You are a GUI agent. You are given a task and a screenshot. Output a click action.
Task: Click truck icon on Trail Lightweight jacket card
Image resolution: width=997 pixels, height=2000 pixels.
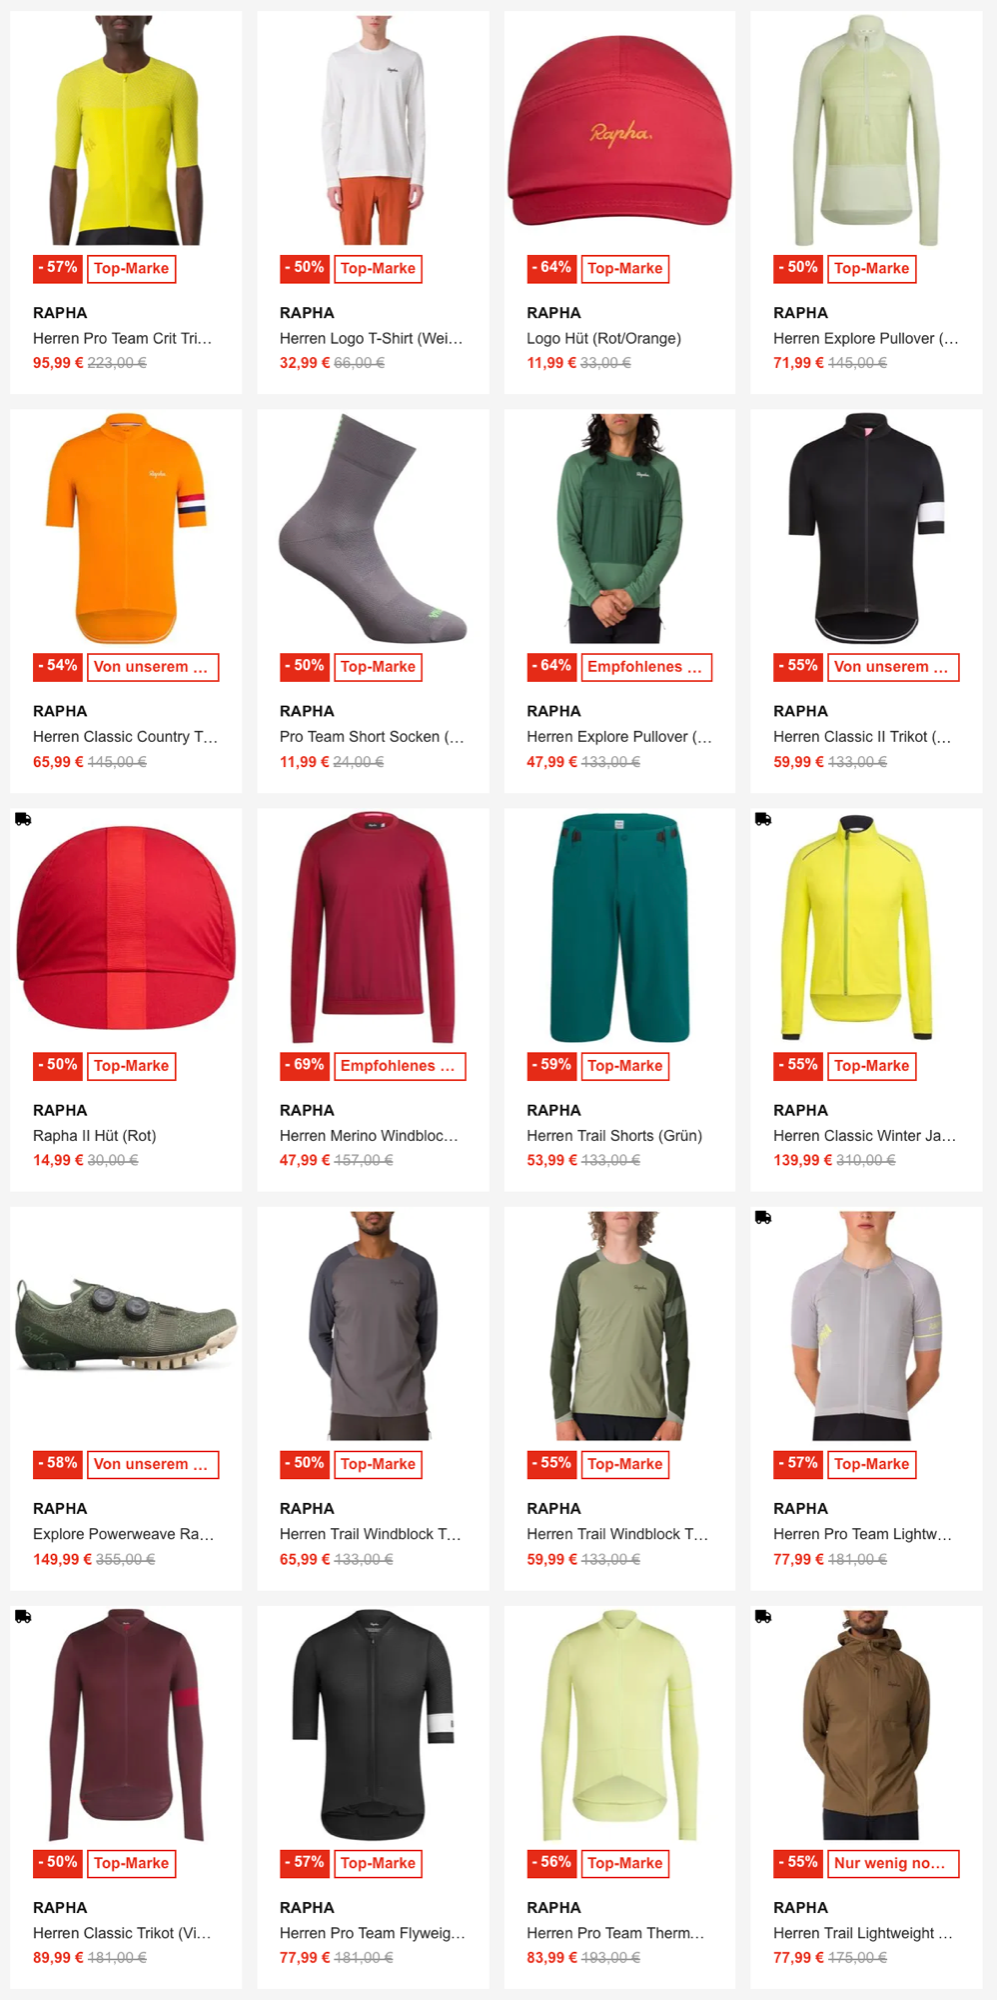click(763, 1616)
